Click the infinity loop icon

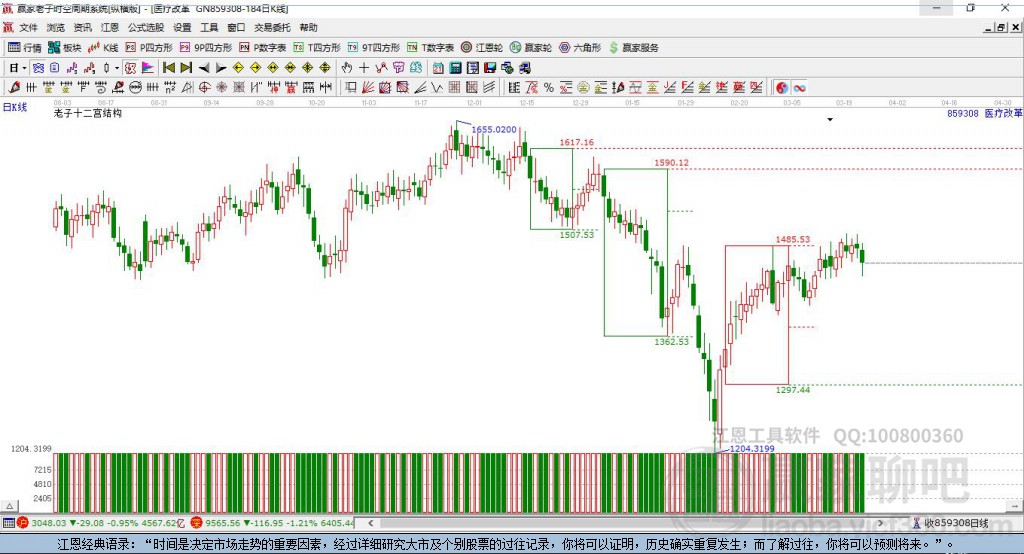click(799, 88)
